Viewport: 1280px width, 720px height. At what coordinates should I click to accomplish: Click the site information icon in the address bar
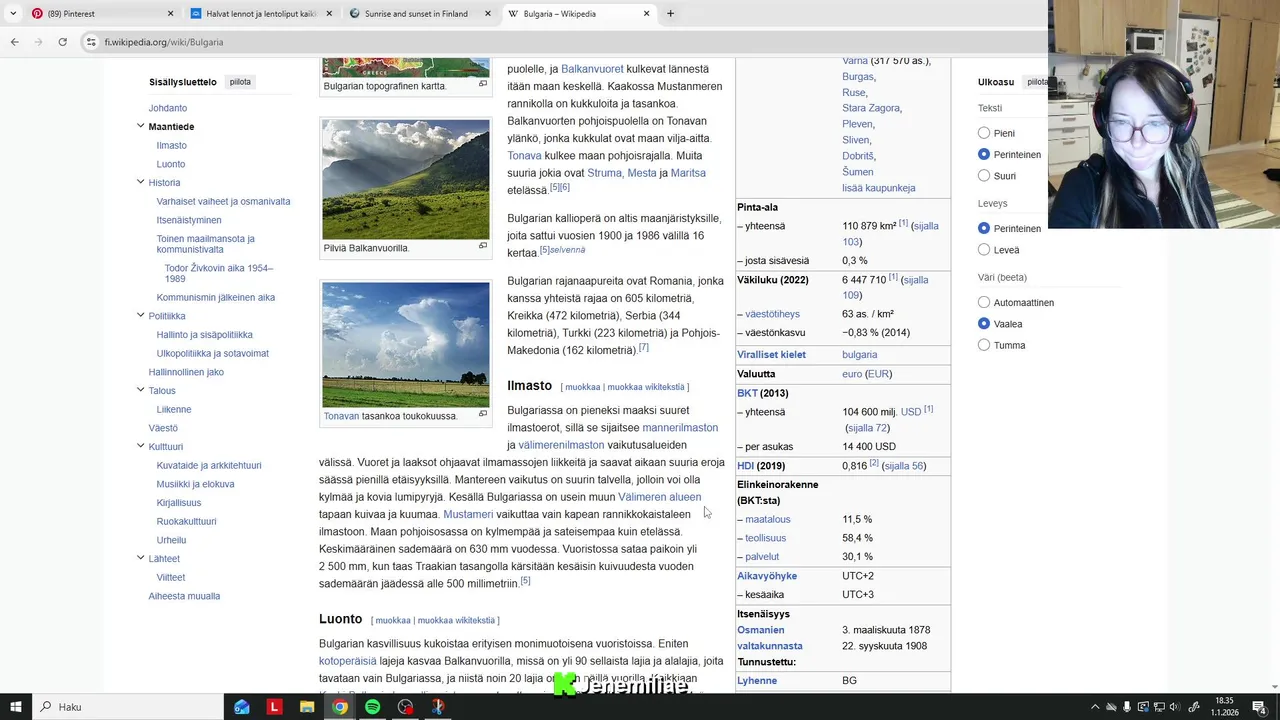coord(91,42)
